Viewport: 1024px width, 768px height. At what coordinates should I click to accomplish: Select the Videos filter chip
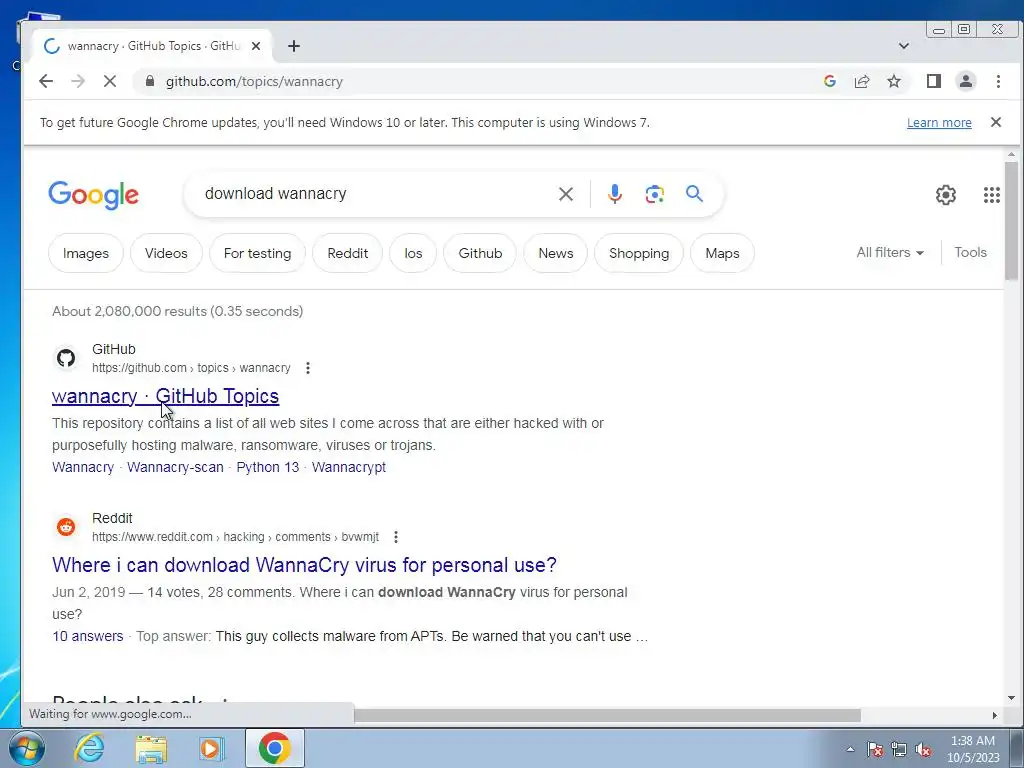coord(166,253)
